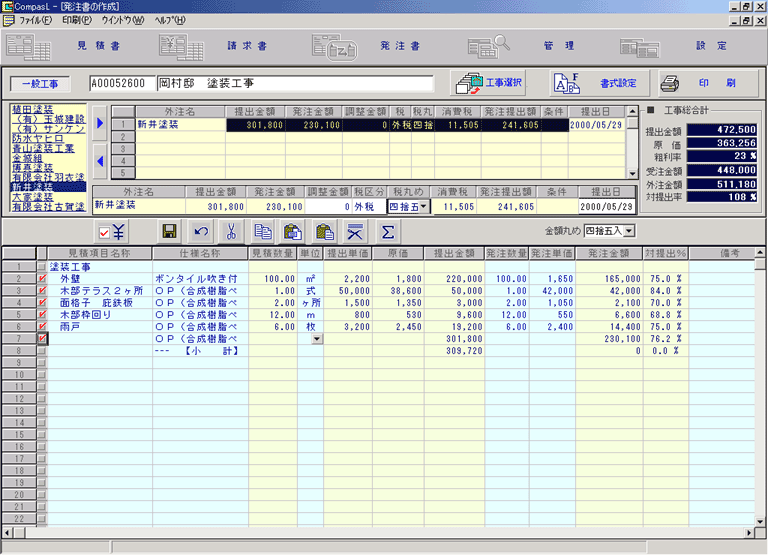Click the checkmark yen toolbar icon
Viewport: 768px width, 555px height.
[x=112, y=232]
